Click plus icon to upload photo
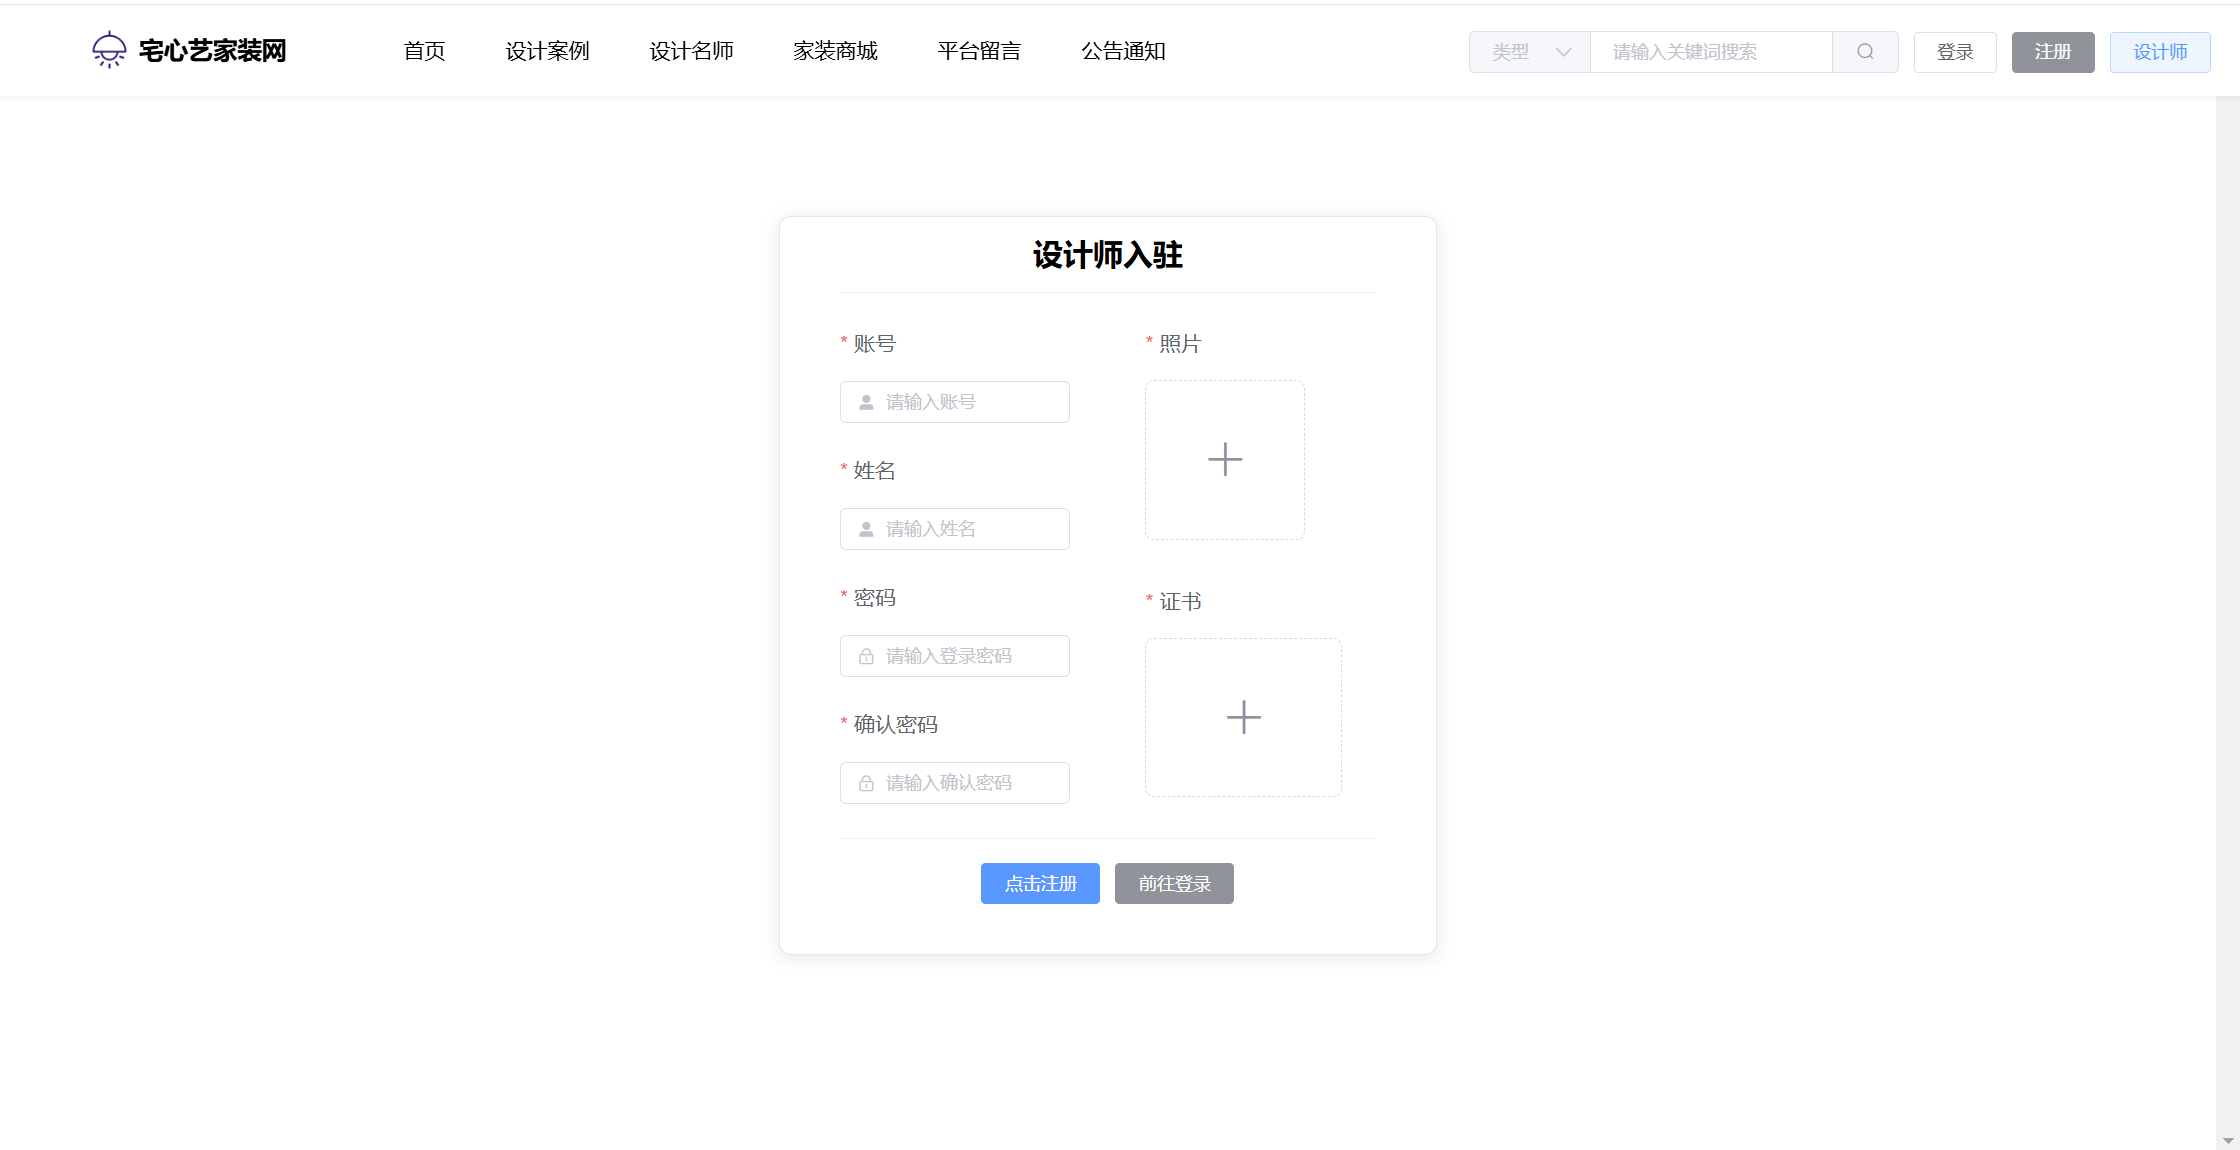Image resolution: width=2240 pixels, height=1150 pixels. (x=1224, y=460)
